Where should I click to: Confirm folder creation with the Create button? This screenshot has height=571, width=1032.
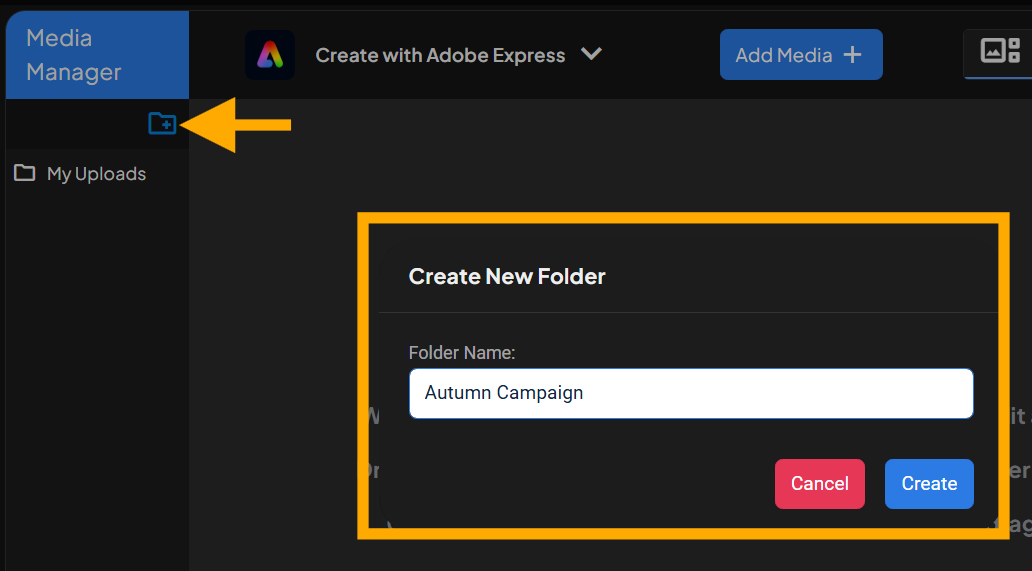point(929,484)
